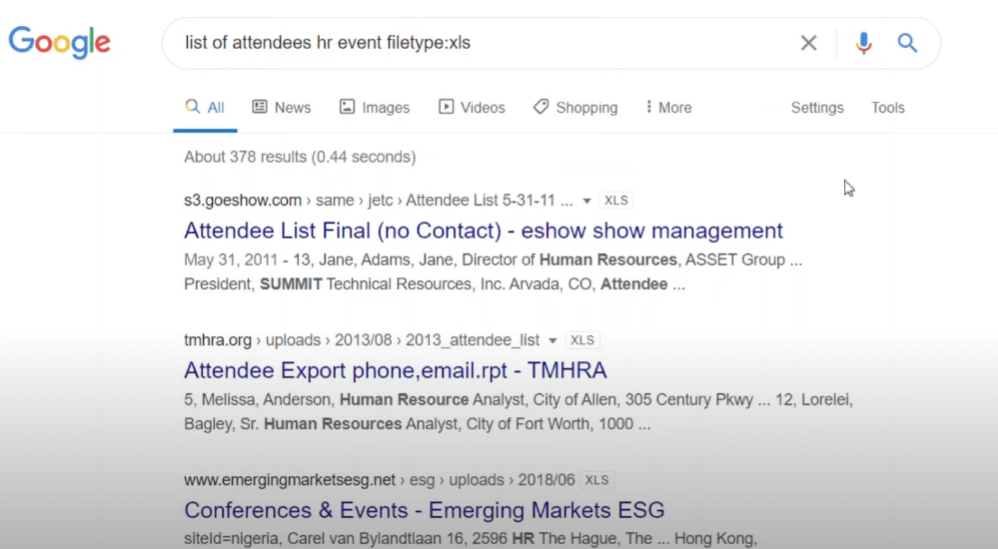This screenshot has width=998, height=549.
Task: Open Attendee List Final (no Contact) result
Action: pos(483,230)
